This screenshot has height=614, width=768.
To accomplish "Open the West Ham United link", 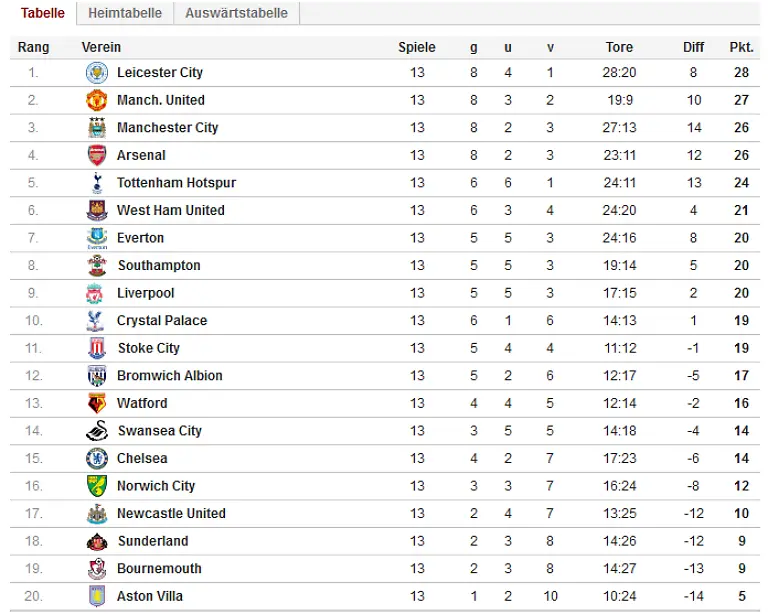I will (170, 210).
